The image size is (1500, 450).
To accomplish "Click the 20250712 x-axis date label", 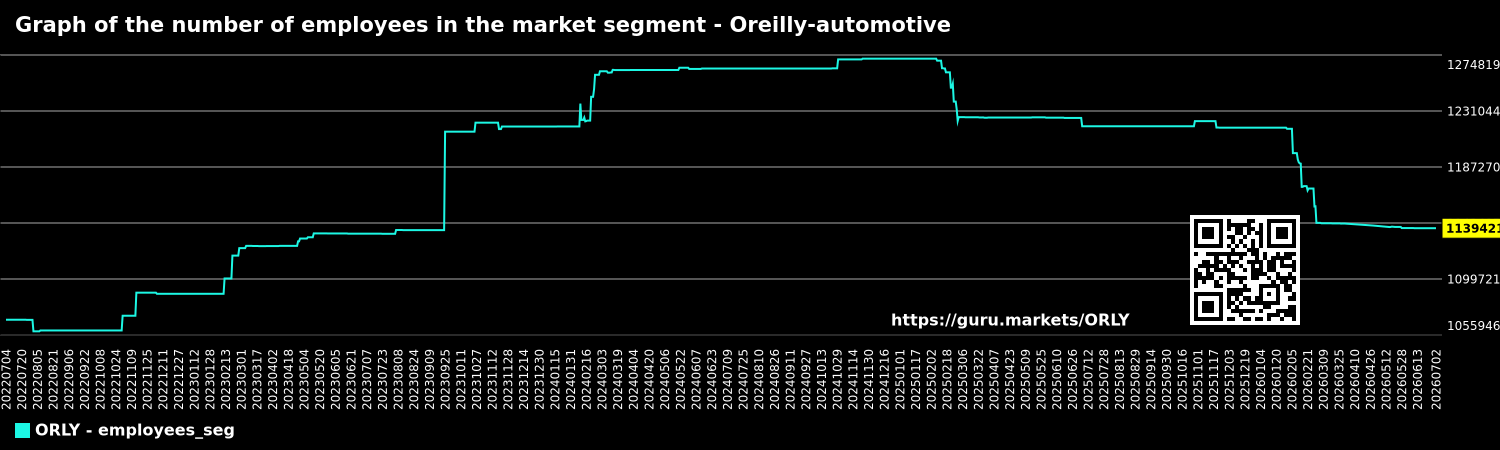I will click(1089, 378).
